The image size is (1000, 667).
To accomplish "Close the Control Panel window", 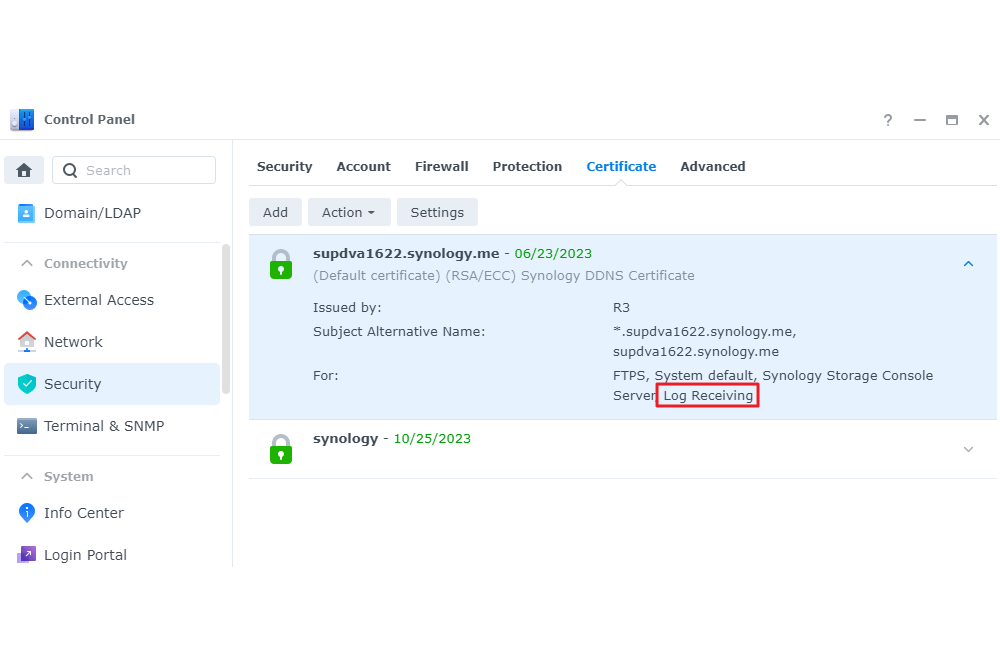I will point(984,120).
